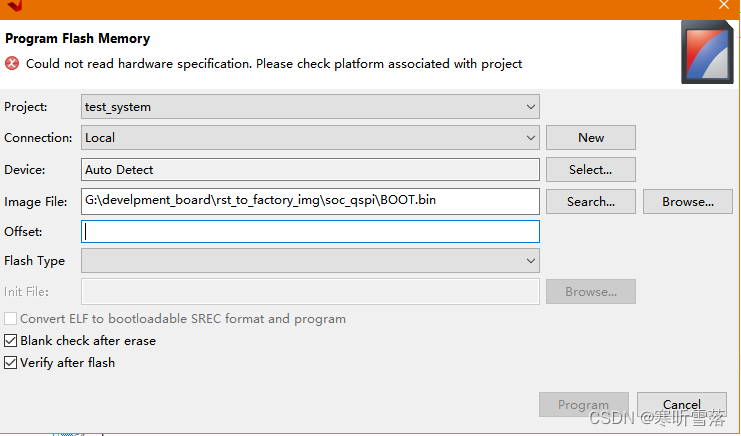This screenshot has width=741, height=436.
Task: Click the Image File: label
Action: [35, 202]
